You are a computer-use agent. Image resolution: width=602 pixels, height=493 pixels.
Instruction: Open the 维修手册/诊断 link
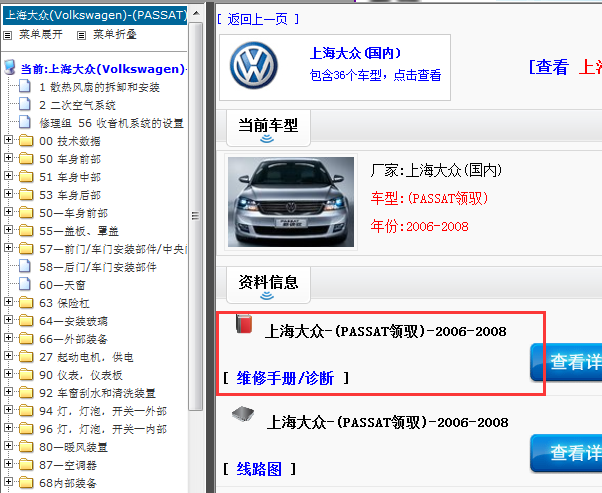285,379
